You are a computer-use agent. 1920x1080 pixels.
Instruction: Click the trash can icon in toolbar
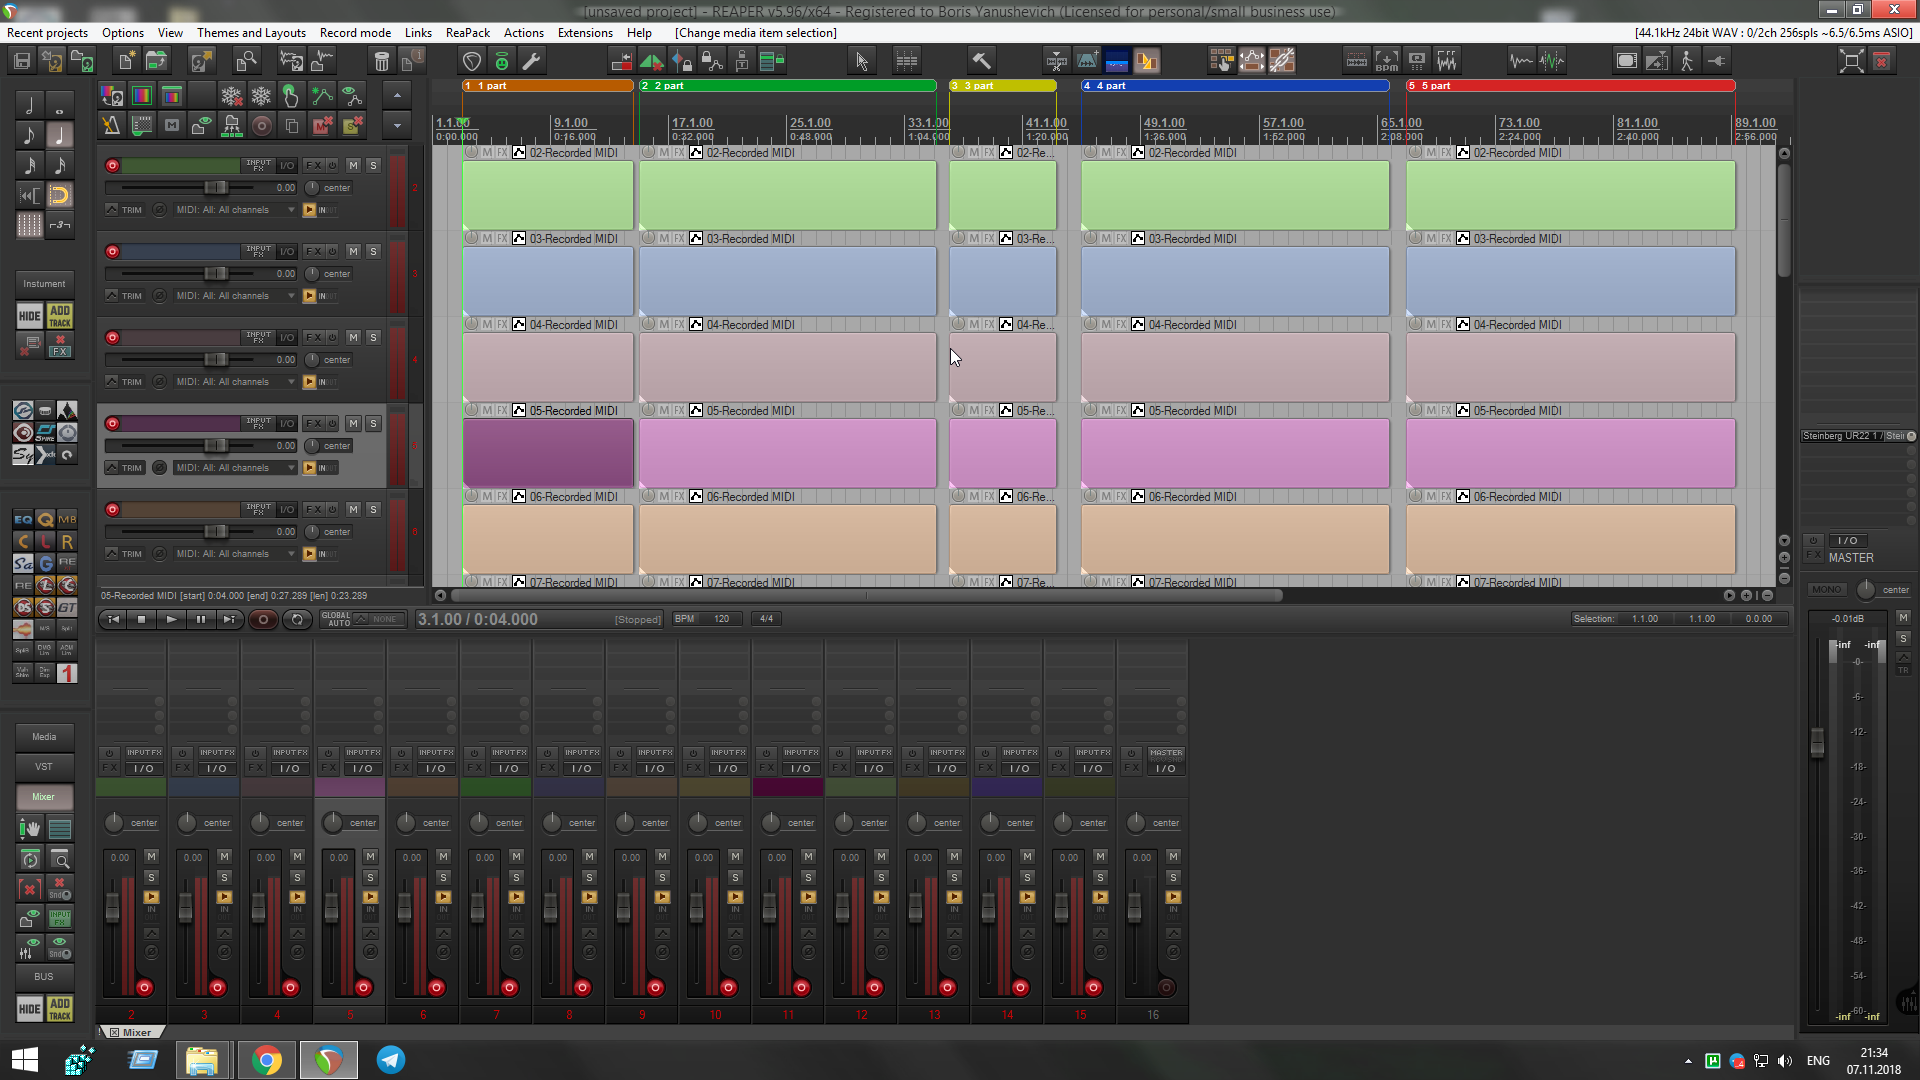(x=381, y=61)
